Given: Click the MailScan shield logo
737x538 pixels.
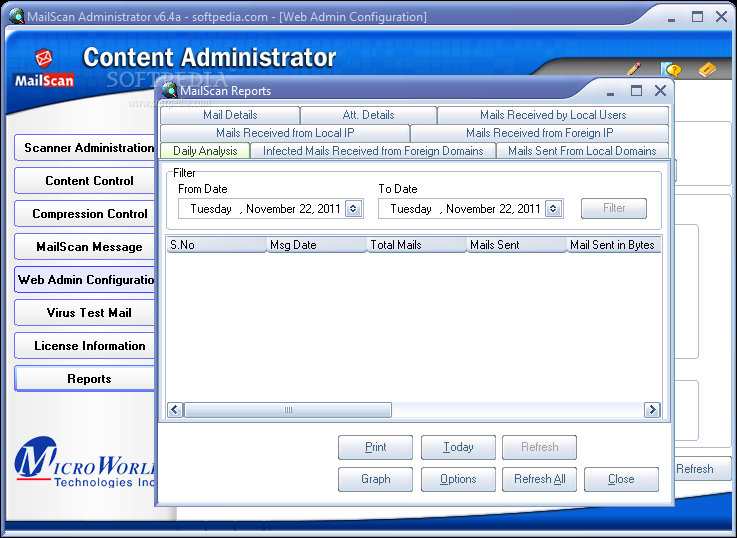Looking at the screenshot, I should [x=44, y=58].
